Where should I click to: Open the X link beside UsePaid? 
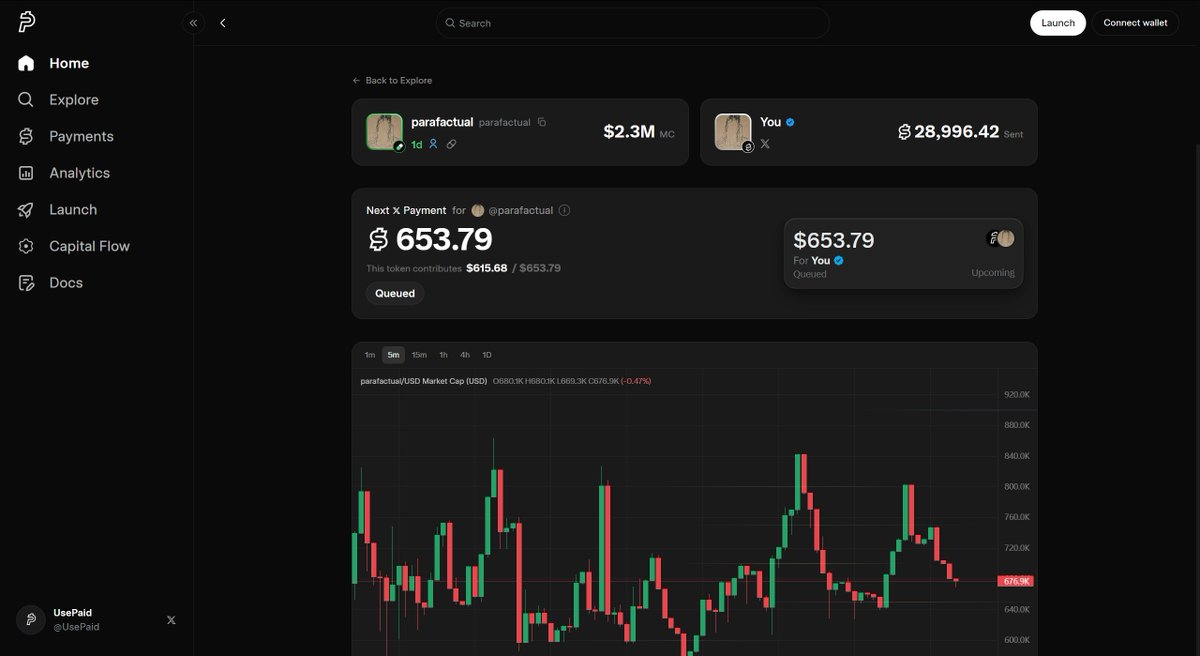coord(171,620)
